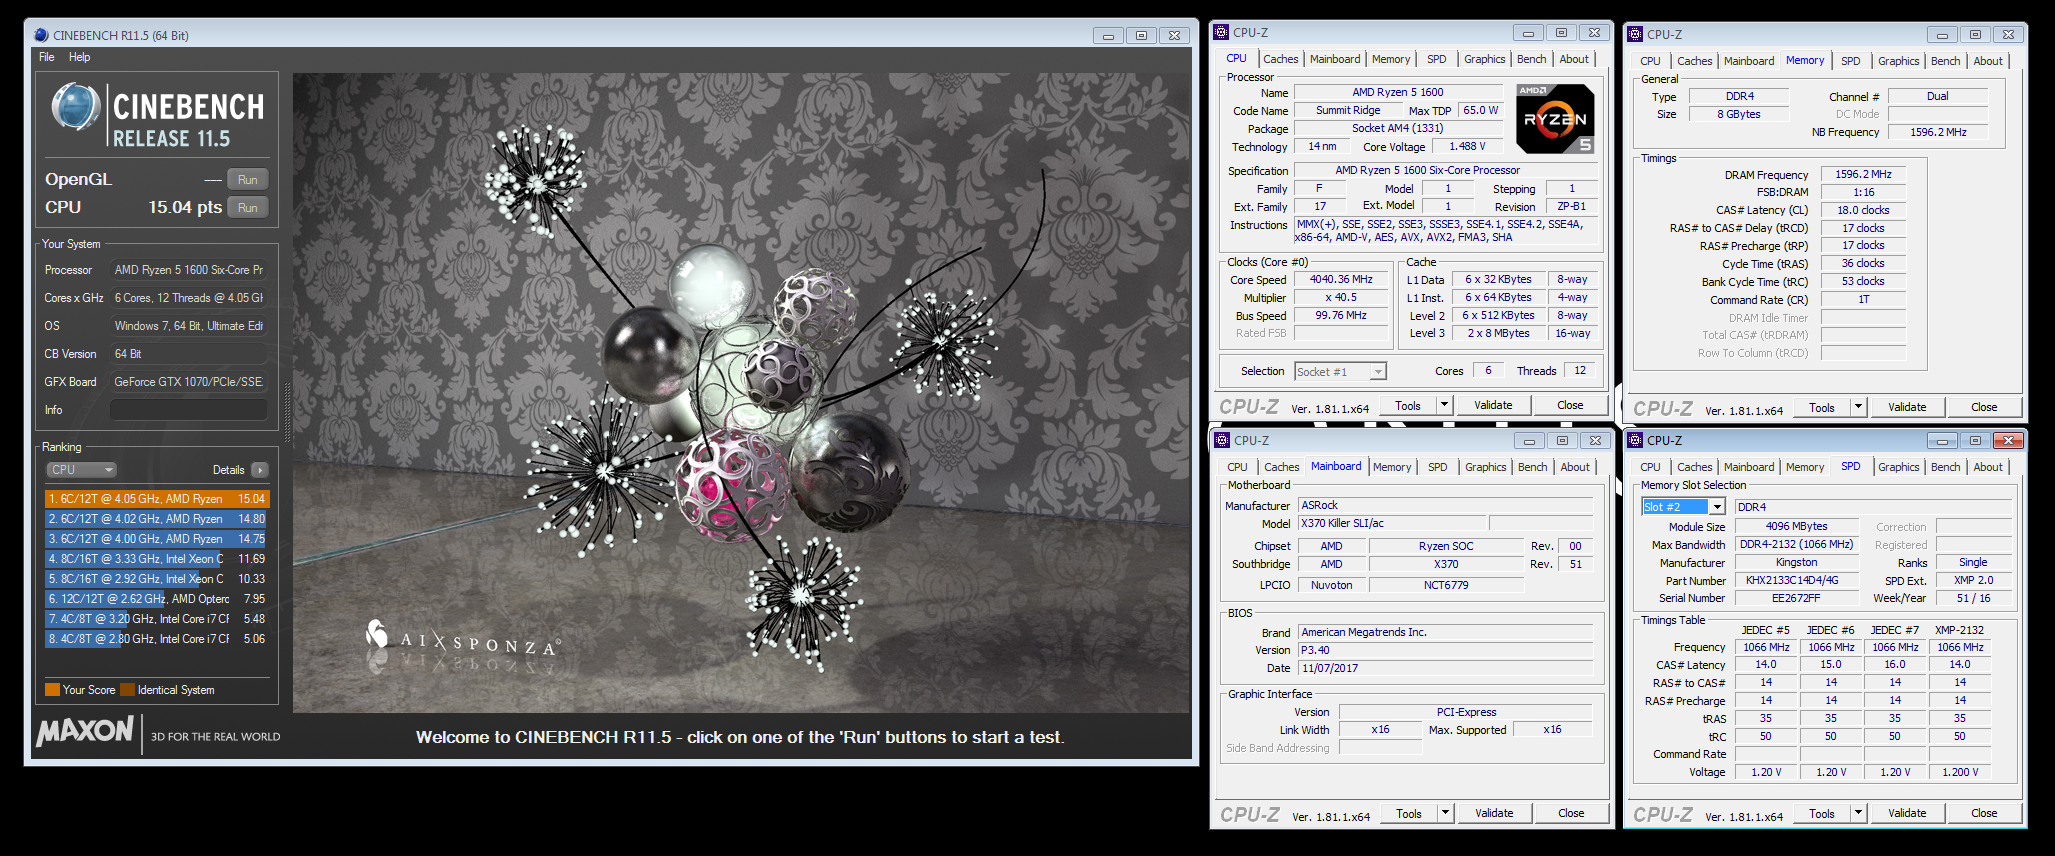Open the Slot #2 memory slot dropdown

1683,507
